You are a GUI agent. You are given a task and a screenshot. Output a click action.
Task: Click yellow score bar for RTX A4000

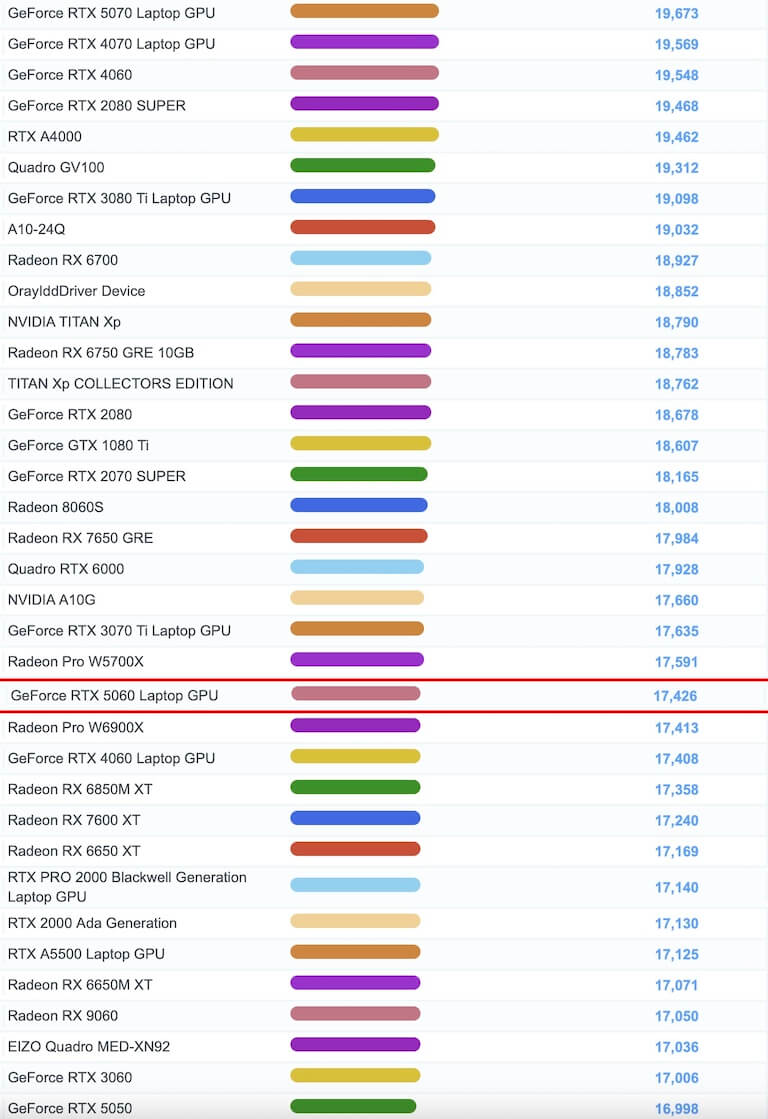365,134
